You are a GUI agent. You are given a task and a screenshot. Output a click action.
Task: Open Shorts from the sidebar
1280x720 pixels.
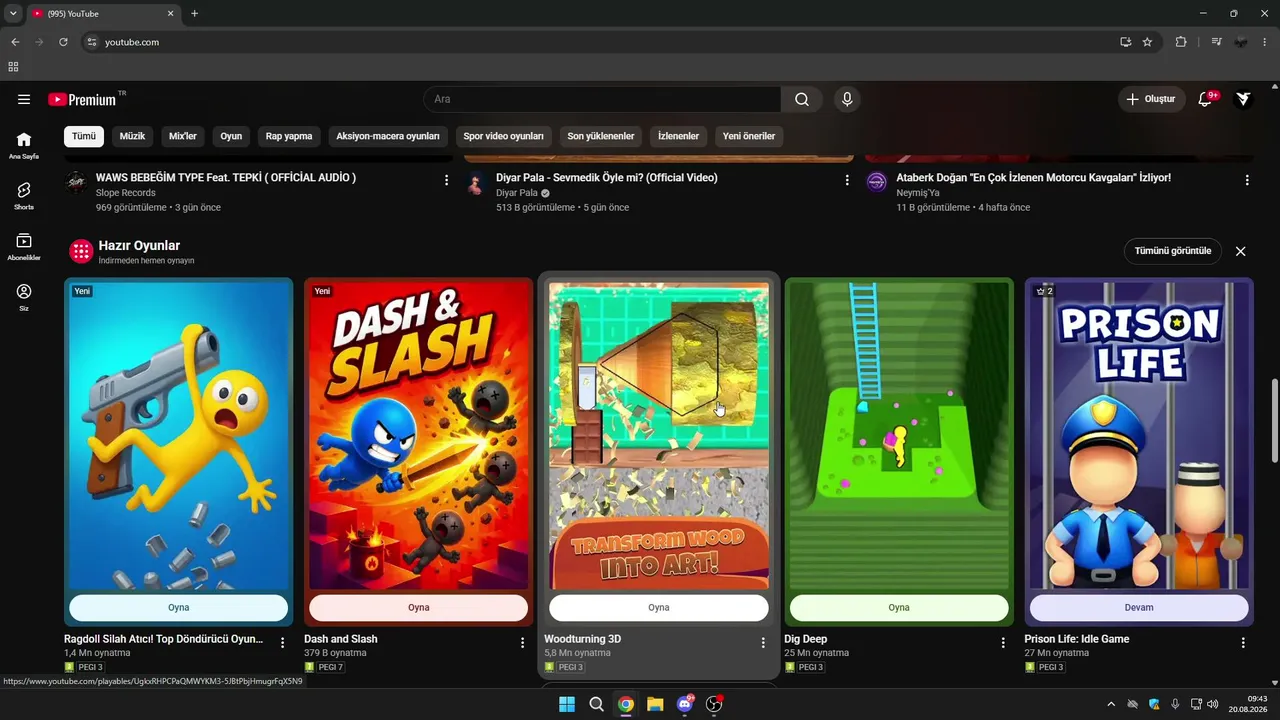[x=24, y=195]
